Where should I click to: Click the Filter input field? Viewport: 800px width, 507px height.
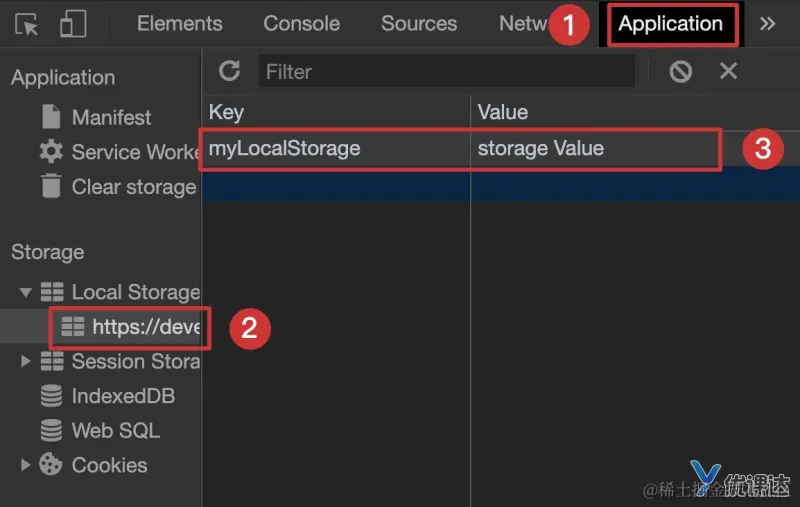click(x=446, y=71)
